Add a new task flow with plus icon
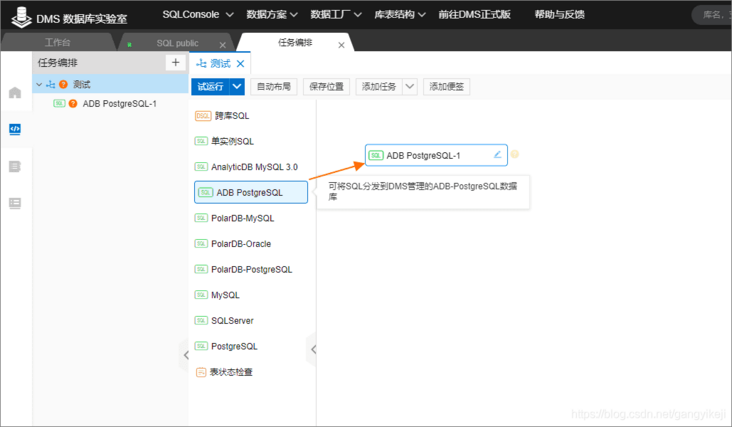 coord(176,63)
